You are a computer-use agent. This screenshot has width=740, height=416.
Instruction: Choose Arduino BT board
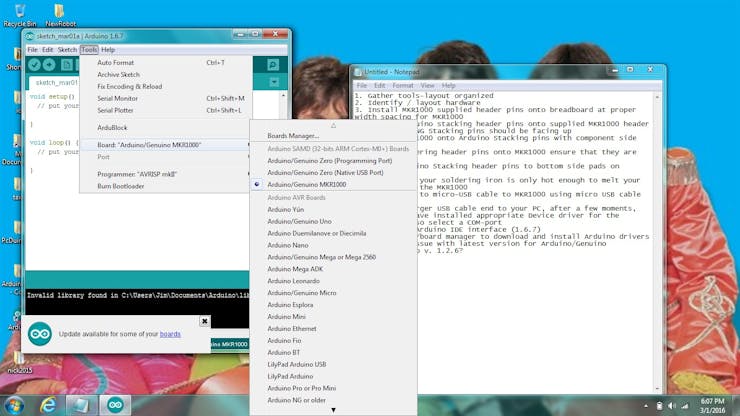click(x=333, y=352)
